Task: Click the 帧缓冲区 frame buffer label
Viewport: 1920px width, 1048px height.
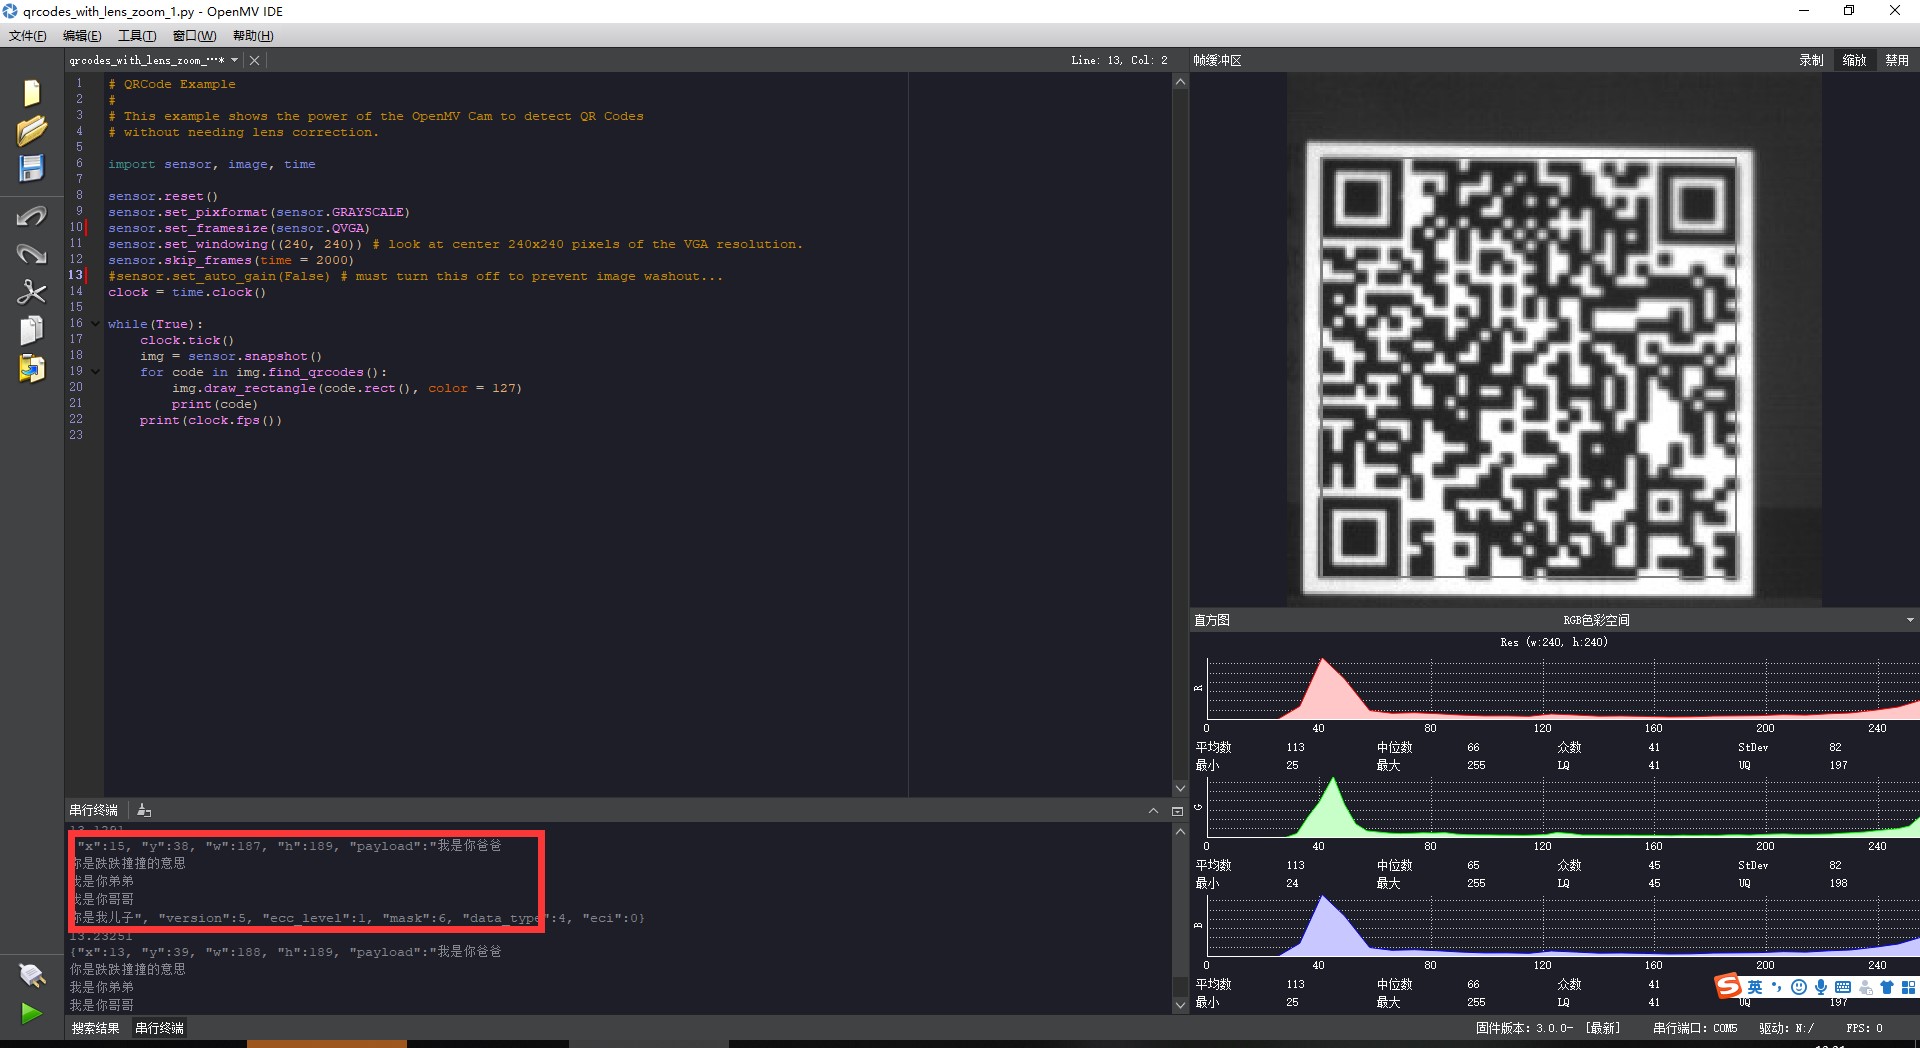Action: pyautogui.click(x=1217, y=60)
